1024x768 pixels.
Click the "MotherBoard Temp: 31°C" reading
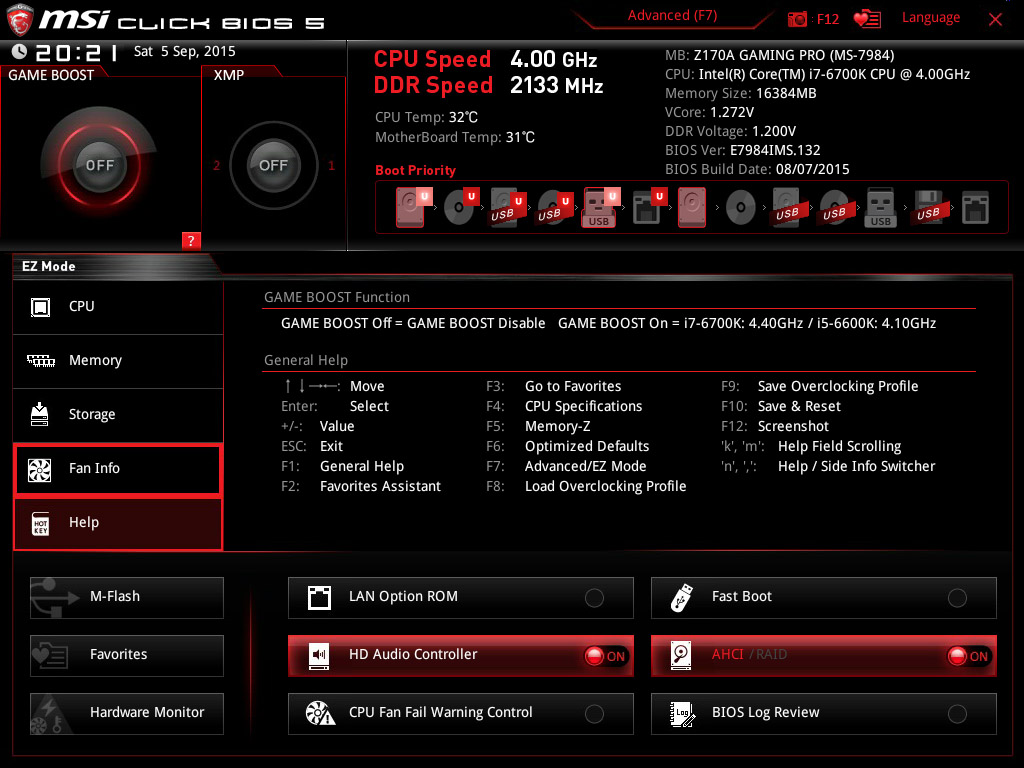tap(455, 137)
